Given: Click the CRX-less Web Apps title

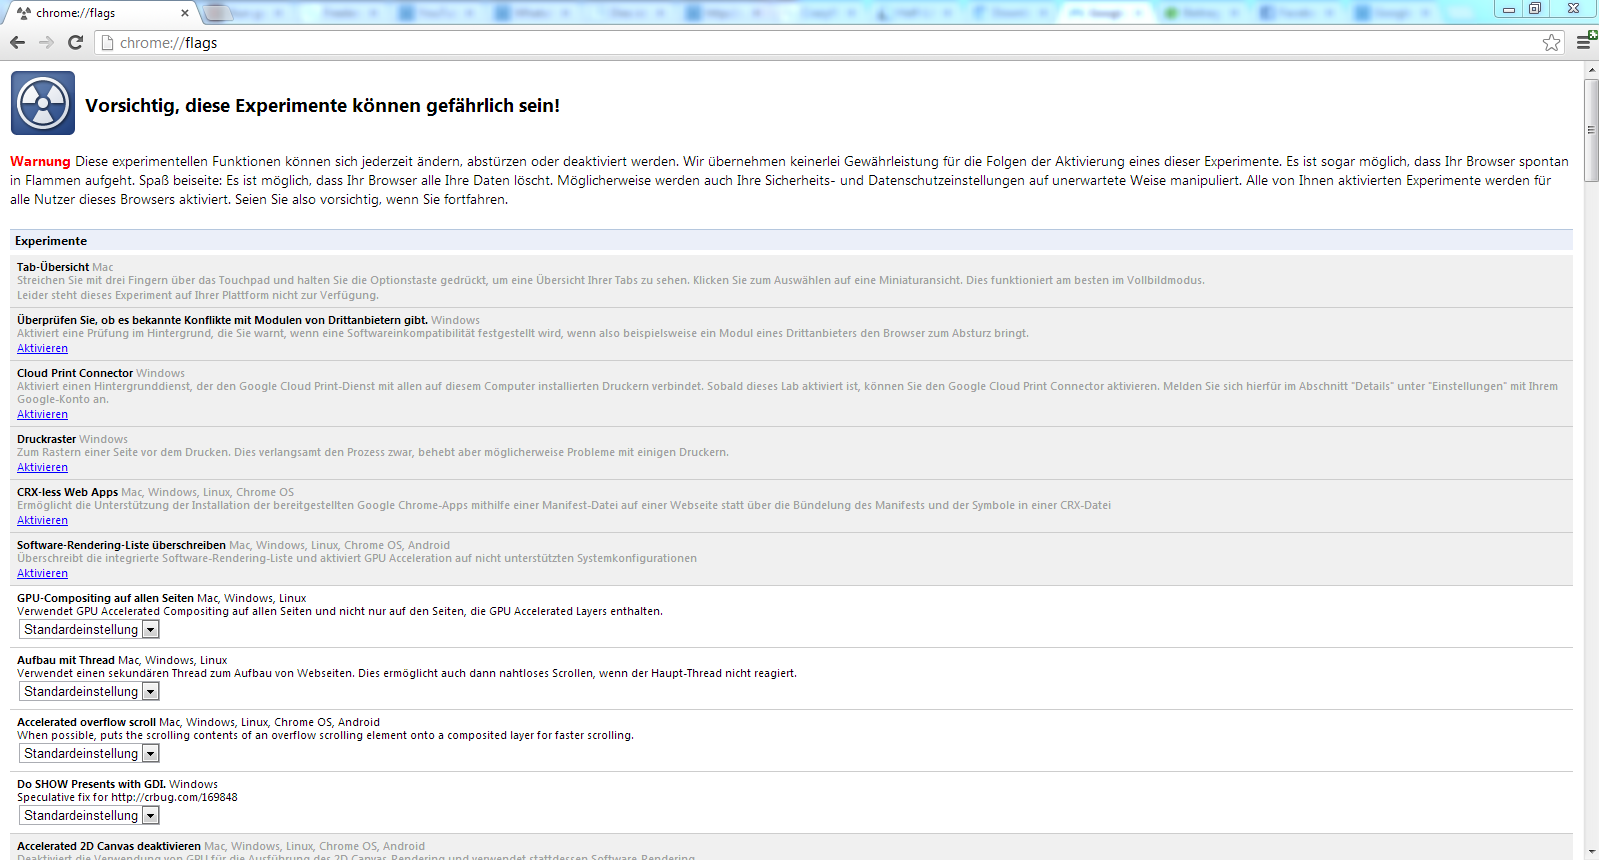Looking at the screenshot, I should pyautogui.click(x=67, y=492).
